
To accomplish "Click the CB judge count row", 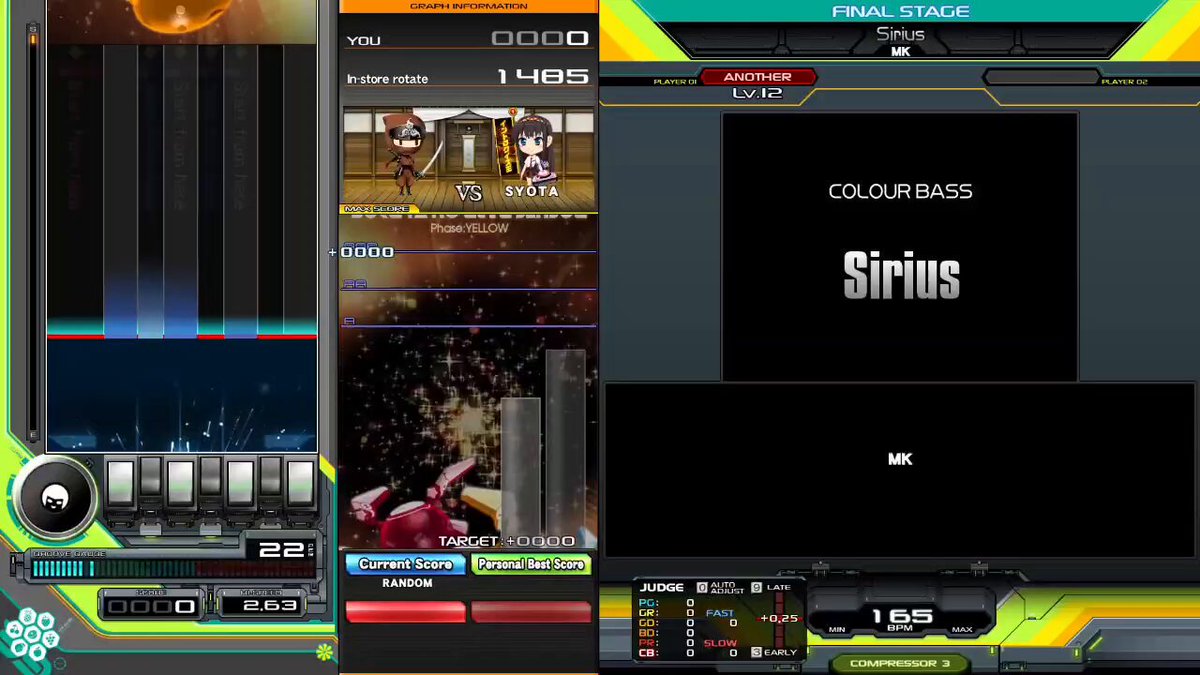I will [666, 653].
